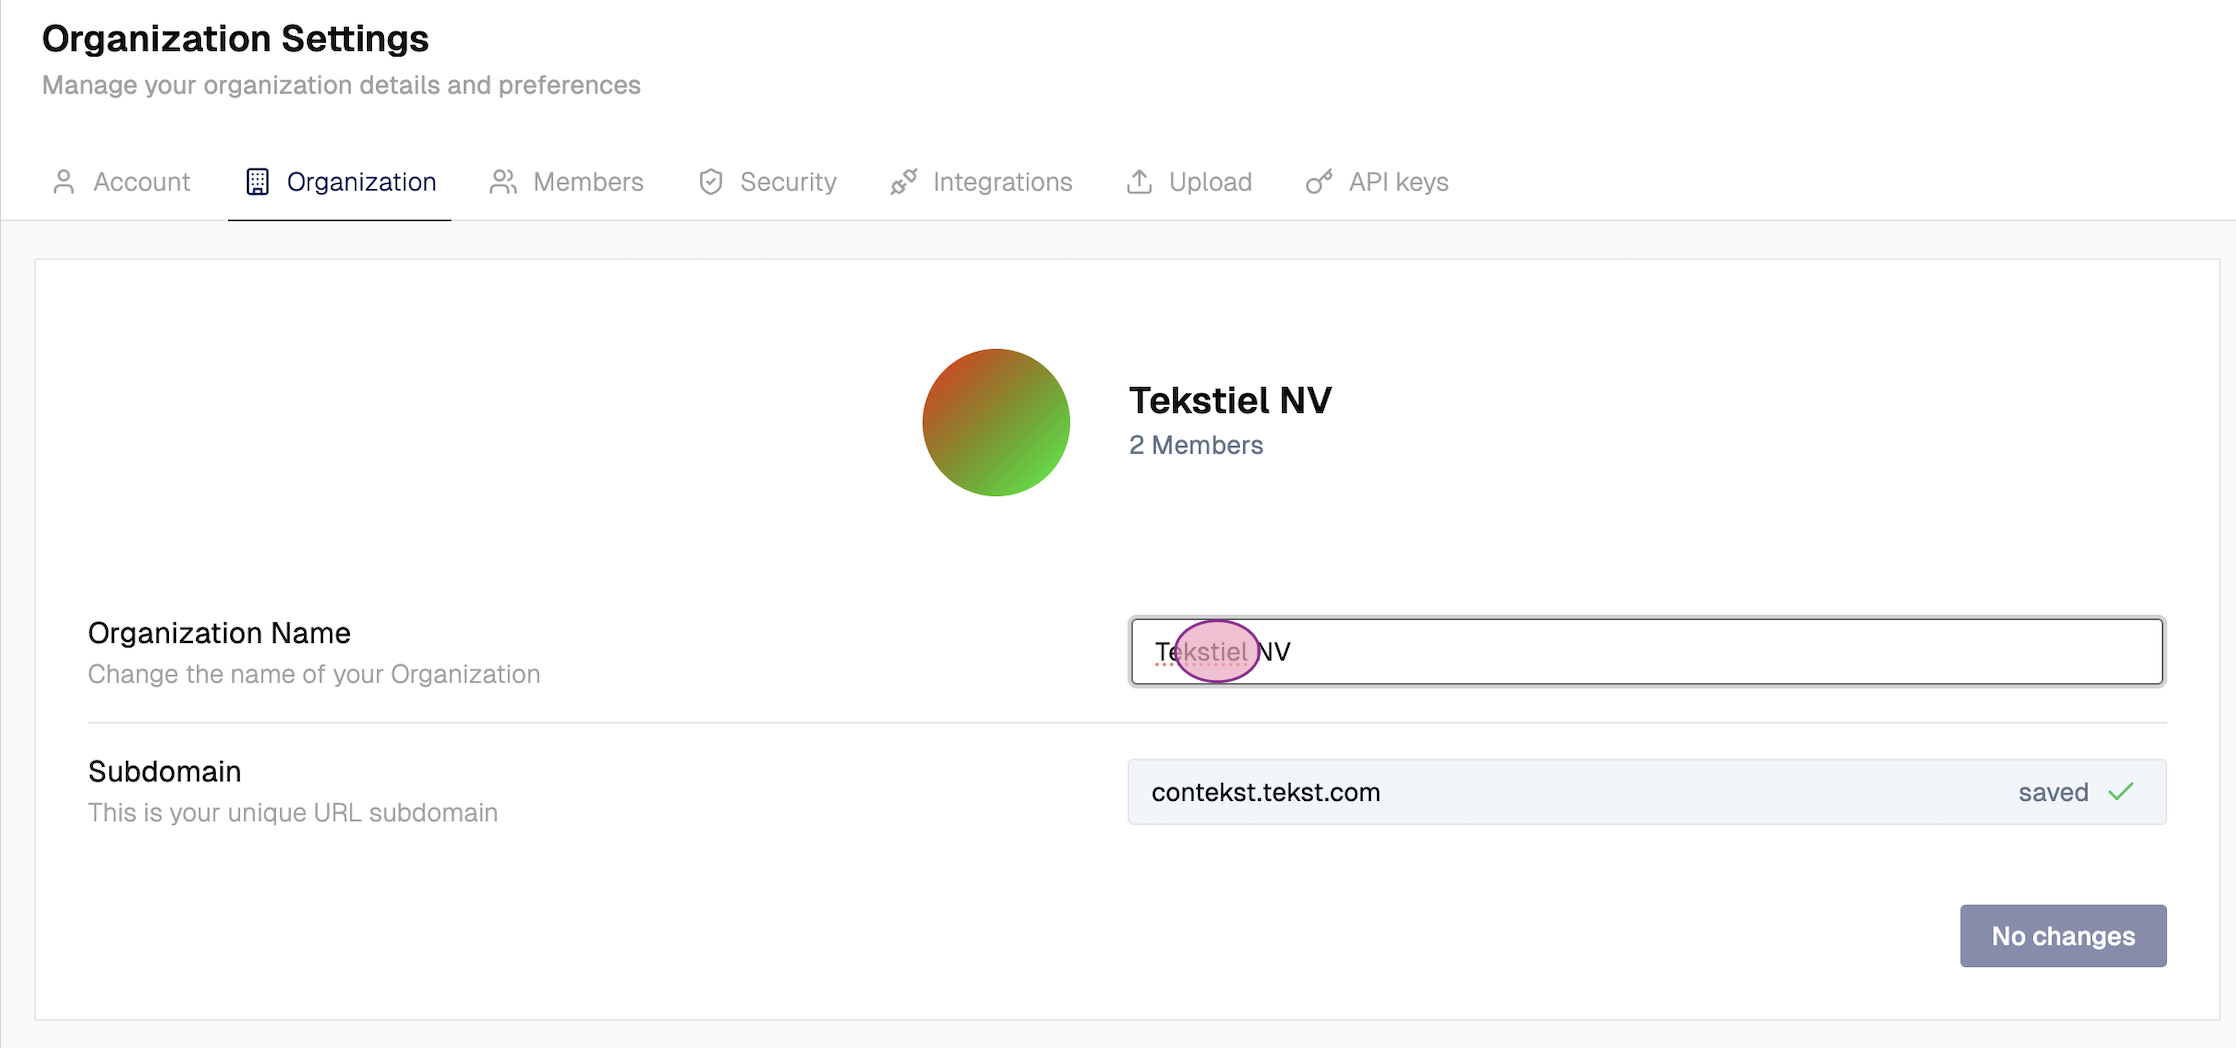Open the Integrations tab
The height and width of the screenshot is (1048, 2236).
981,182
